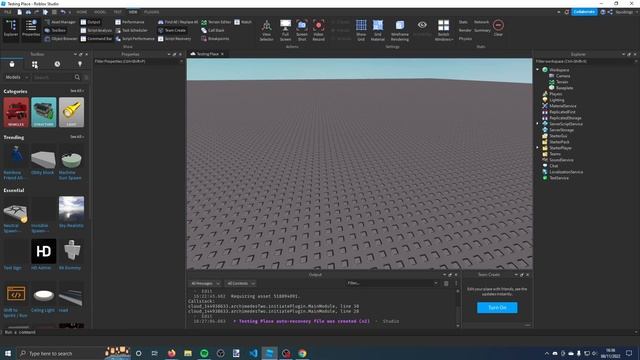640x360 pixels.
Task: Open the Call Stack window
Action: (213, 30)
